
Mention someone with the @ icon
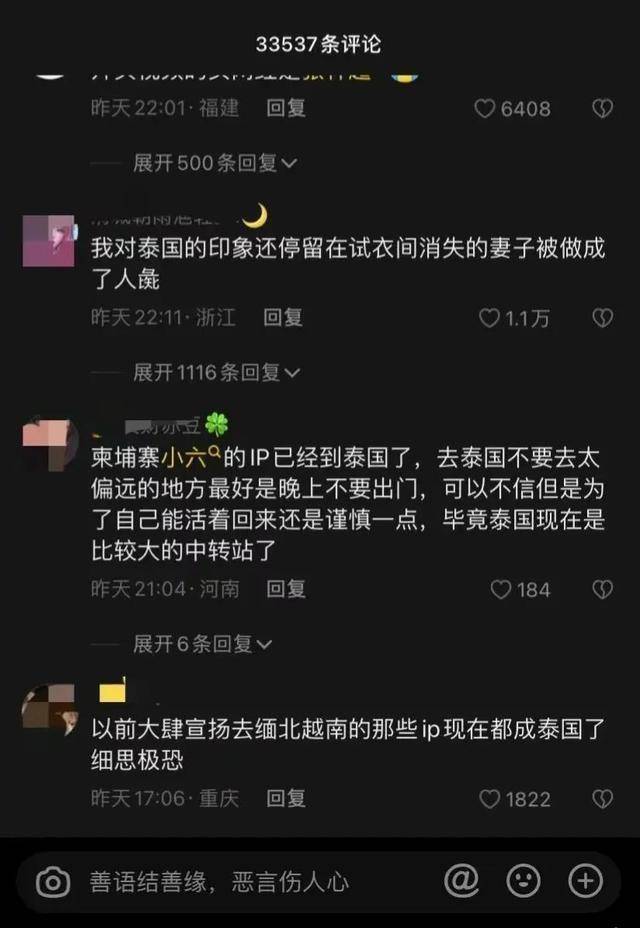click(462, 881)
